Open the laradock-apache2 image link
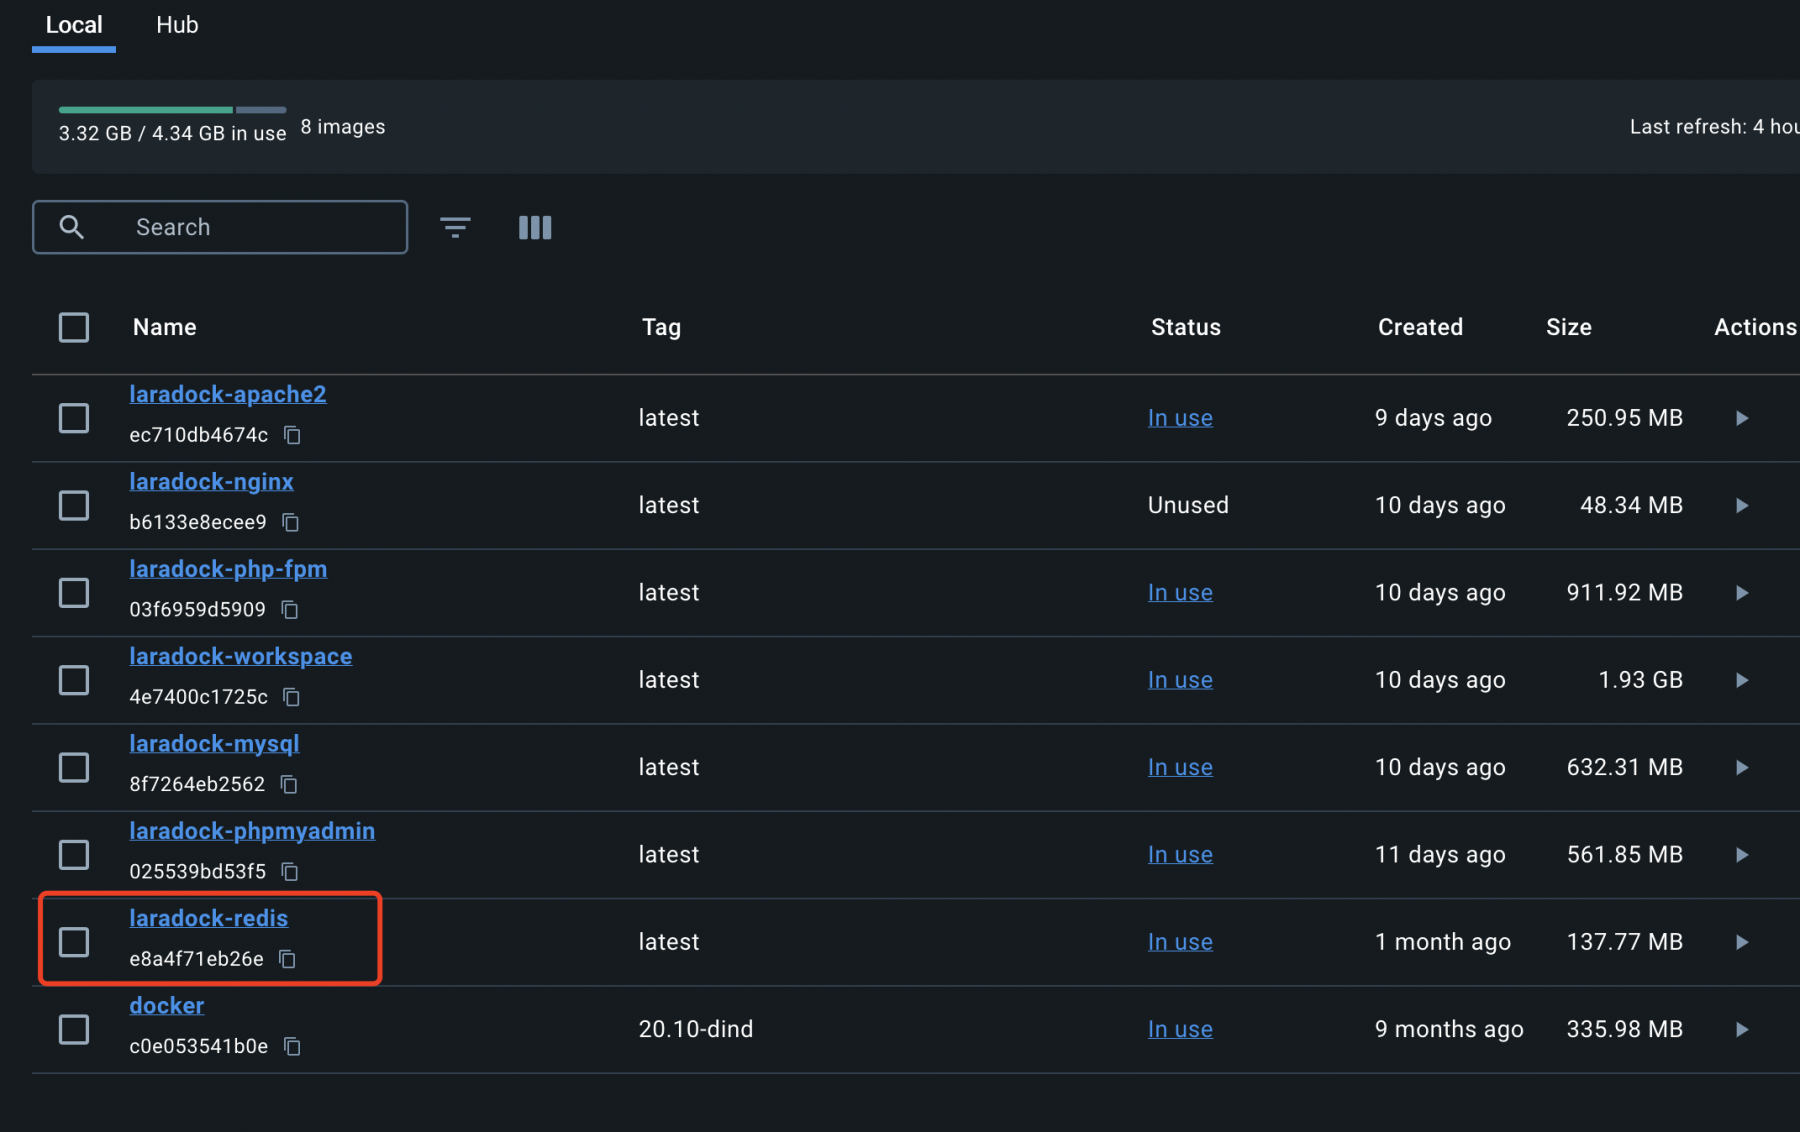This screenshot has height=1132, width=1800. coord(228,394)
